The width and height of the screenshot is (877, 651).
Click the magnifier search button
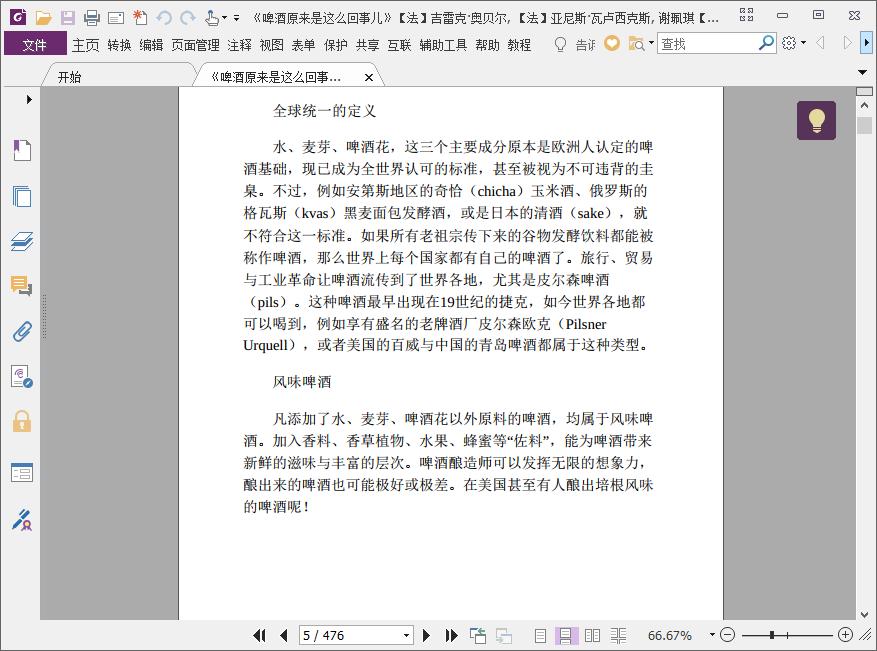(x=766, y=43)
